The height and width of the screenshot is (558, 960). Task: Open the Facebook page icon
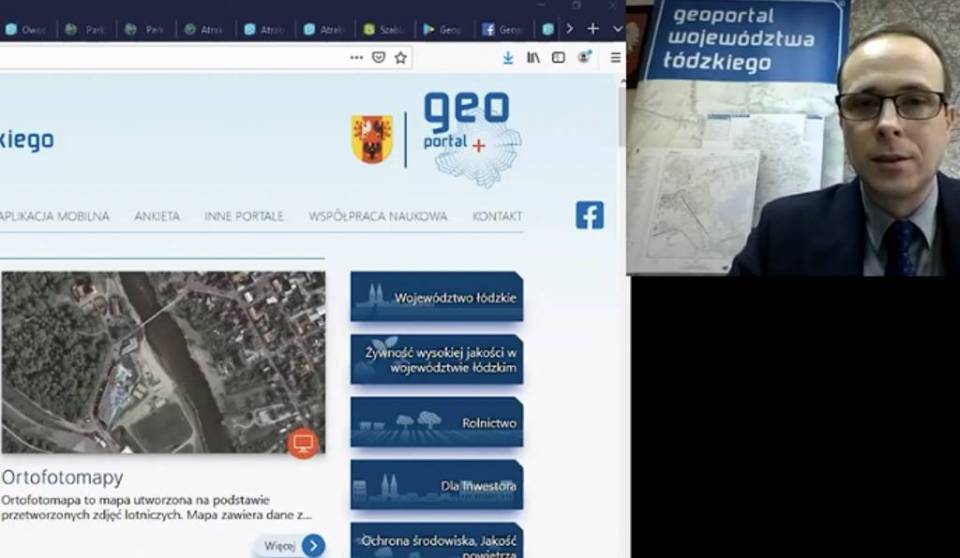coord(589,215)
